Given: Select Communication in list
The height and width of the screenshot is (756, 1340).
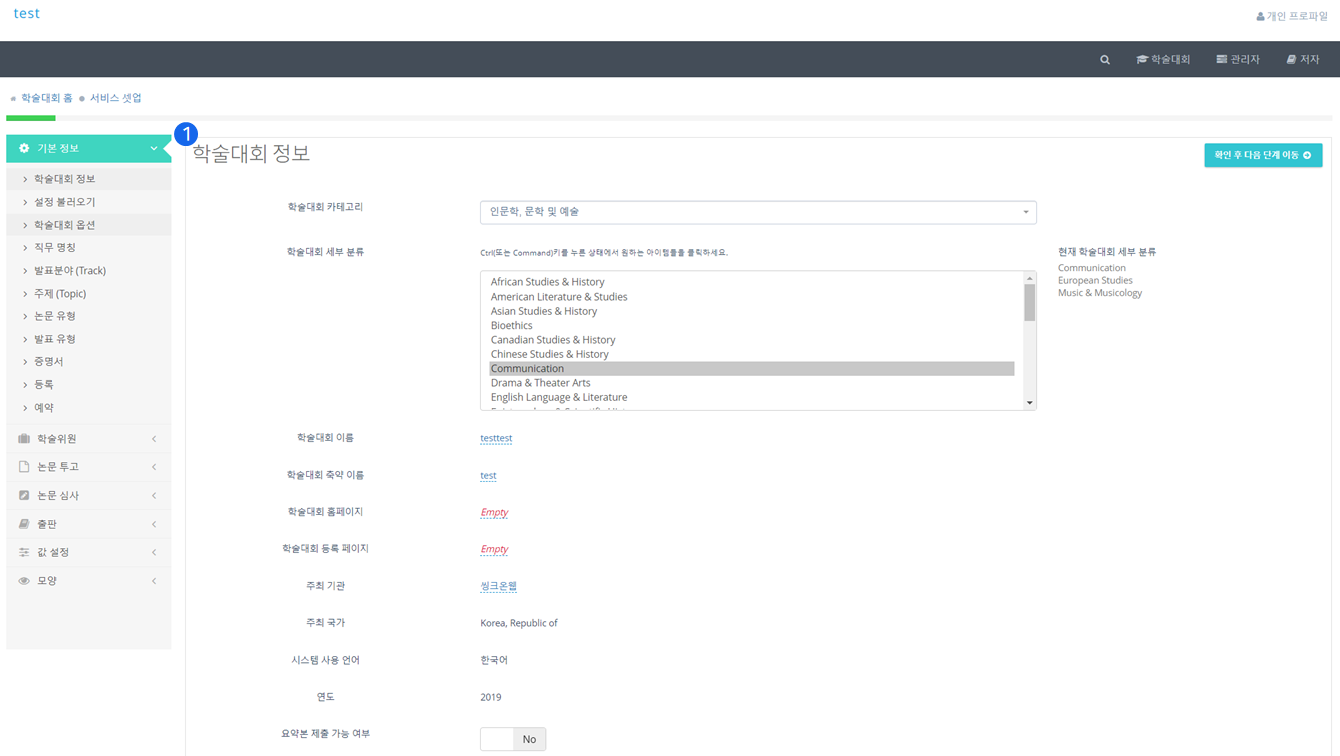Looking at the screenshot, I should (x=751, y=369).
